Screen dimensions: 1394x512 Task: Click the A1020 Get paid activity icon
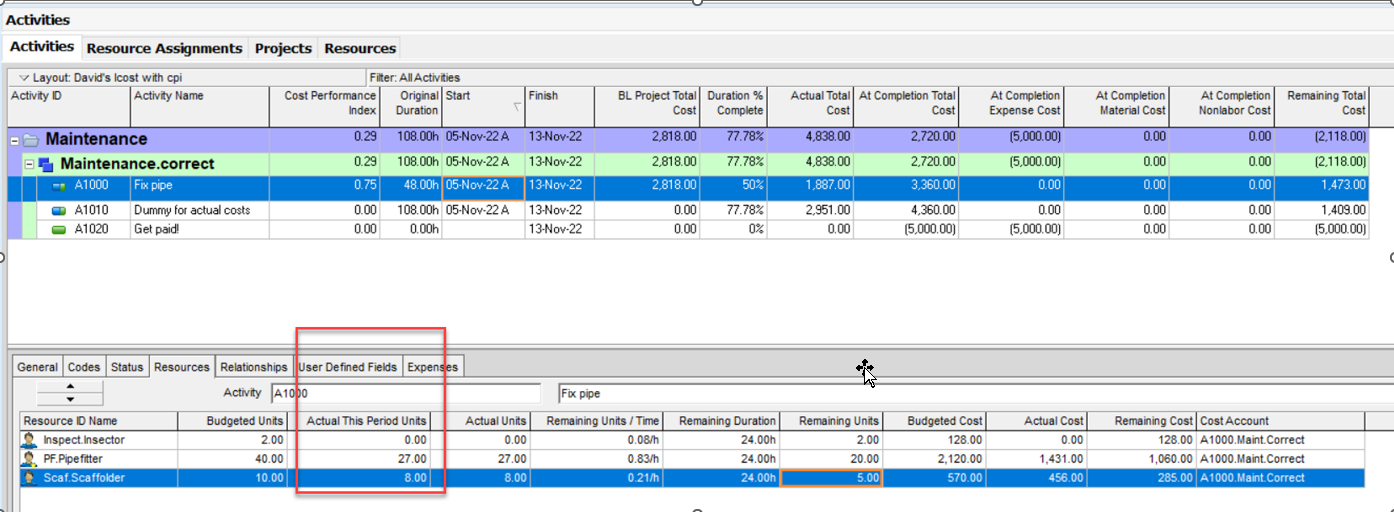59,229
